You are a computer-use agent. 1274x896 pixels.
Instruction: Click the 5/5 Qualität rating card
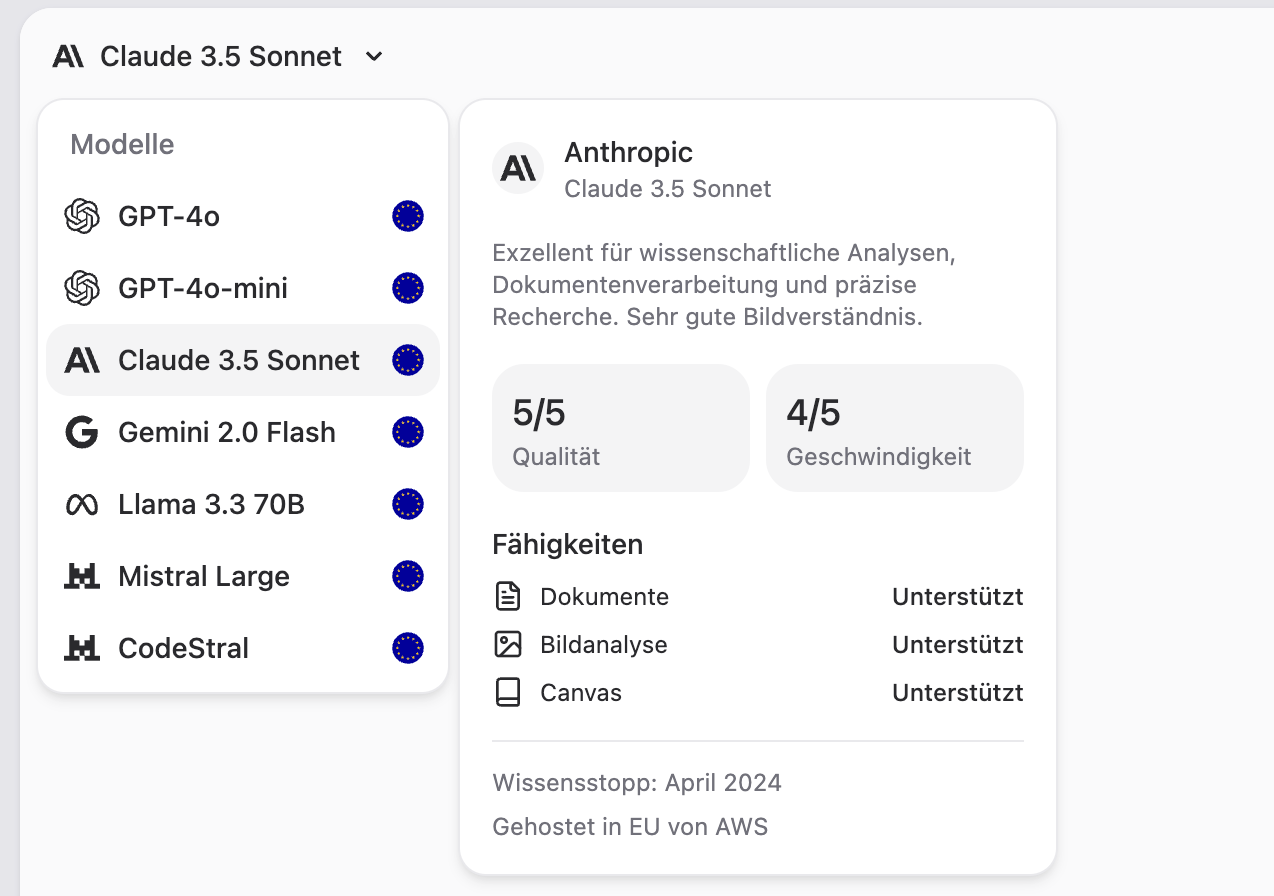click(x=620, y=428)
